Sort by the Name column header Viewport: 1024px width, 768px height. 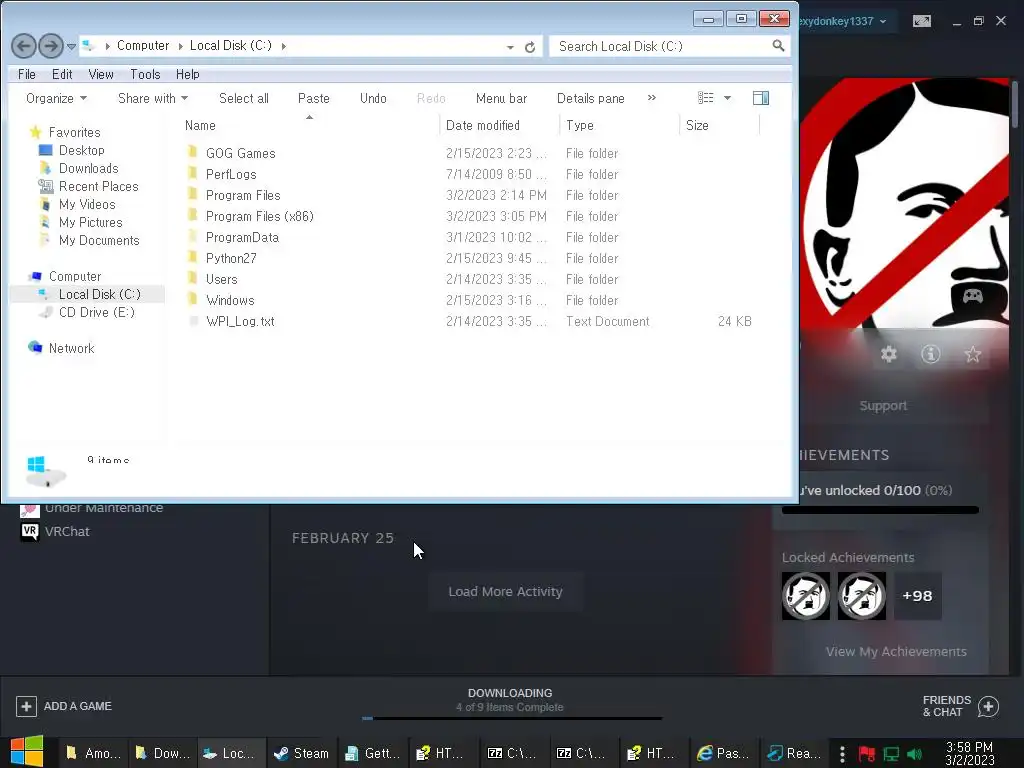(200, 125)
